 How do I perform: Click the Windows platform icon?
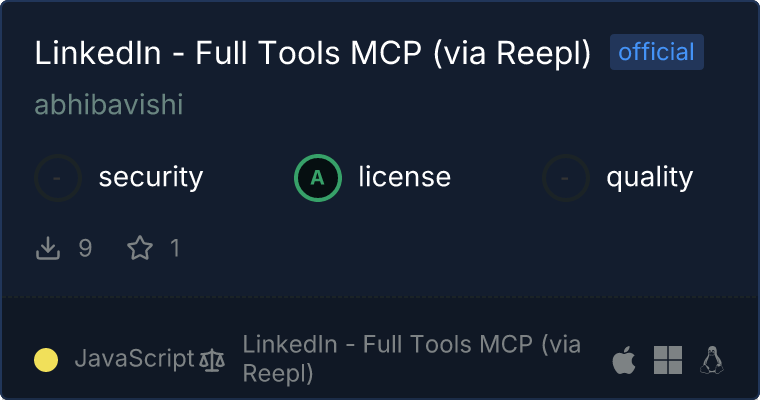668,360
